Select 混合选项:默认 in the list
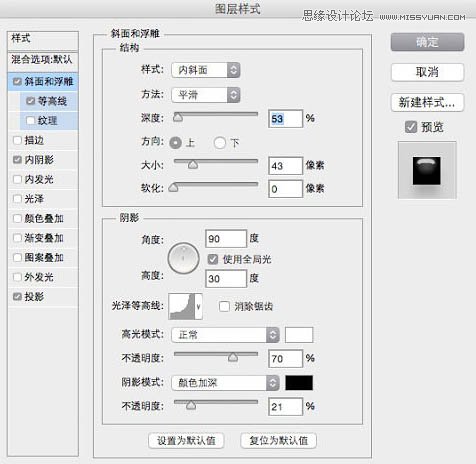The height and width of the screenshot is (464, 476). click(x=43, y=61)
